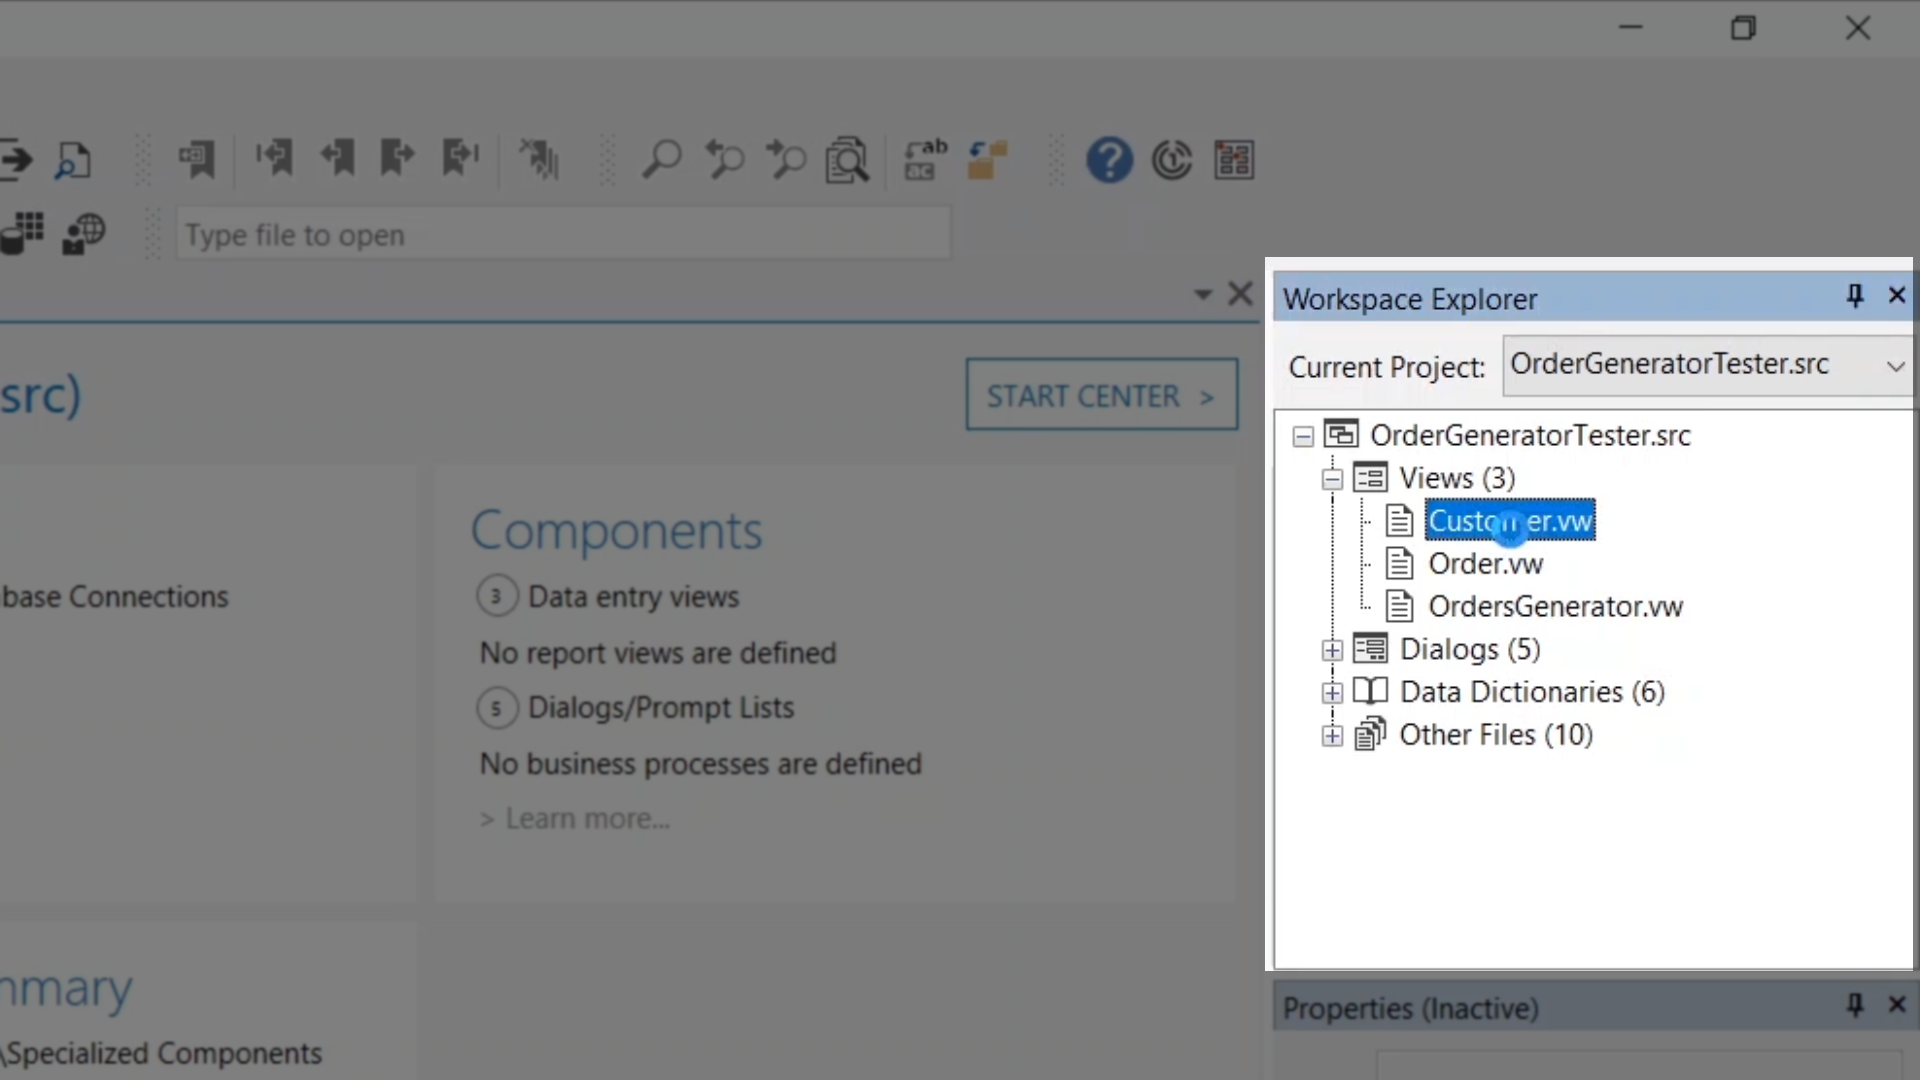The image size is (1920, 1080).
Task: Expand the Dialogs (5) tree node
Action: (1331, 650)
